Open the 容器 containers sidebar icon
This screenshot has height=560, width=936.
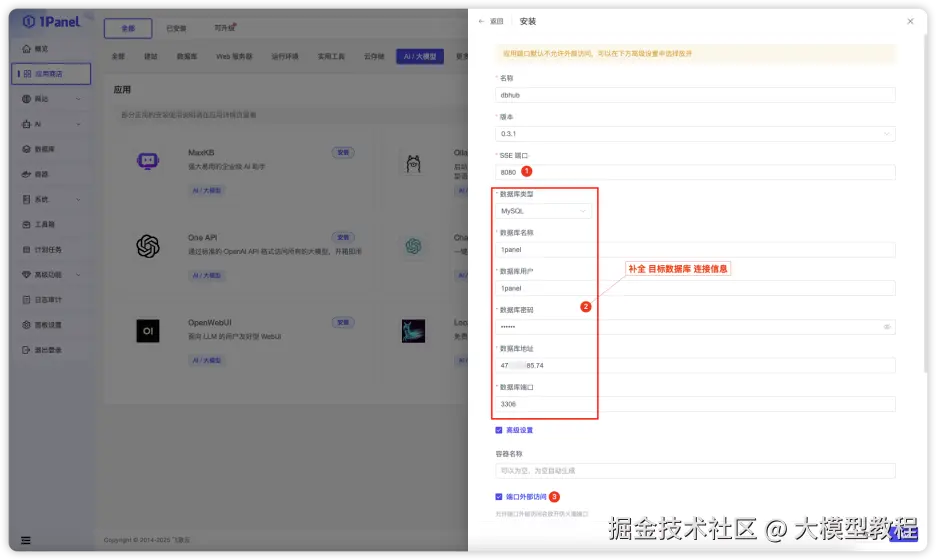coord(26,174)
